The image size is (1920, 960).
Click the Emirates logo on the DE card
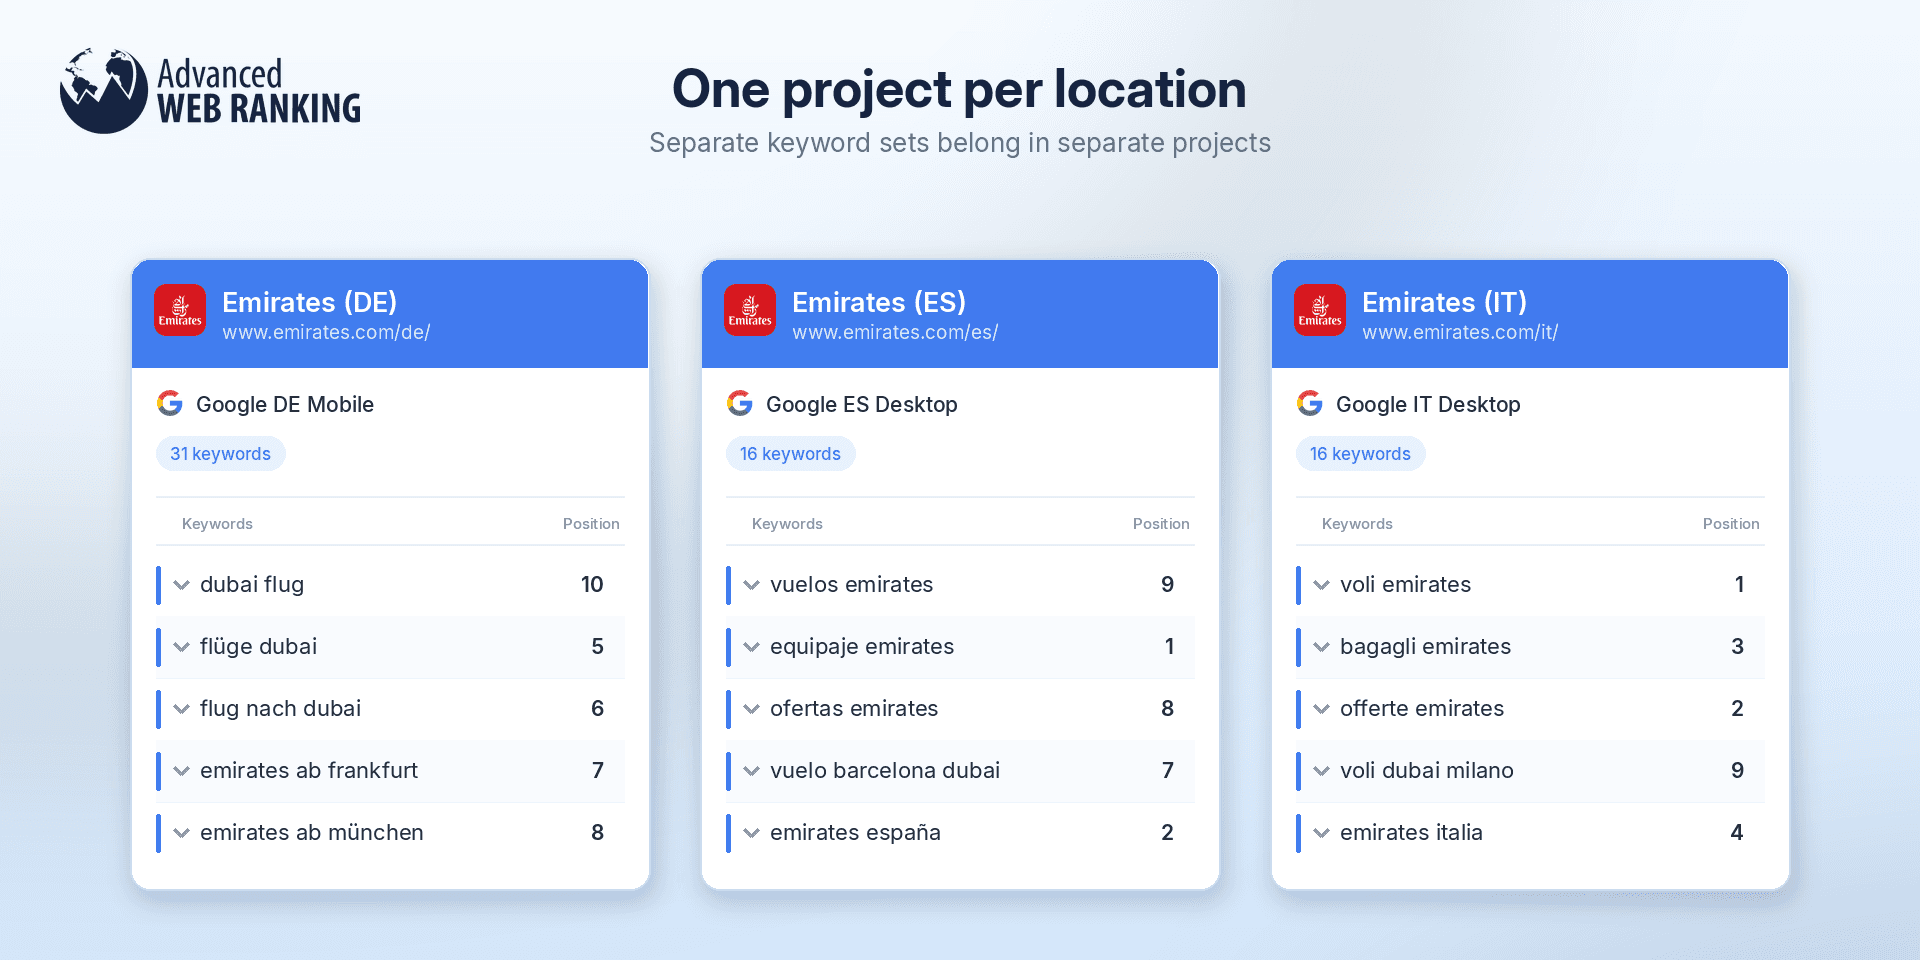[x=180, y=310]
